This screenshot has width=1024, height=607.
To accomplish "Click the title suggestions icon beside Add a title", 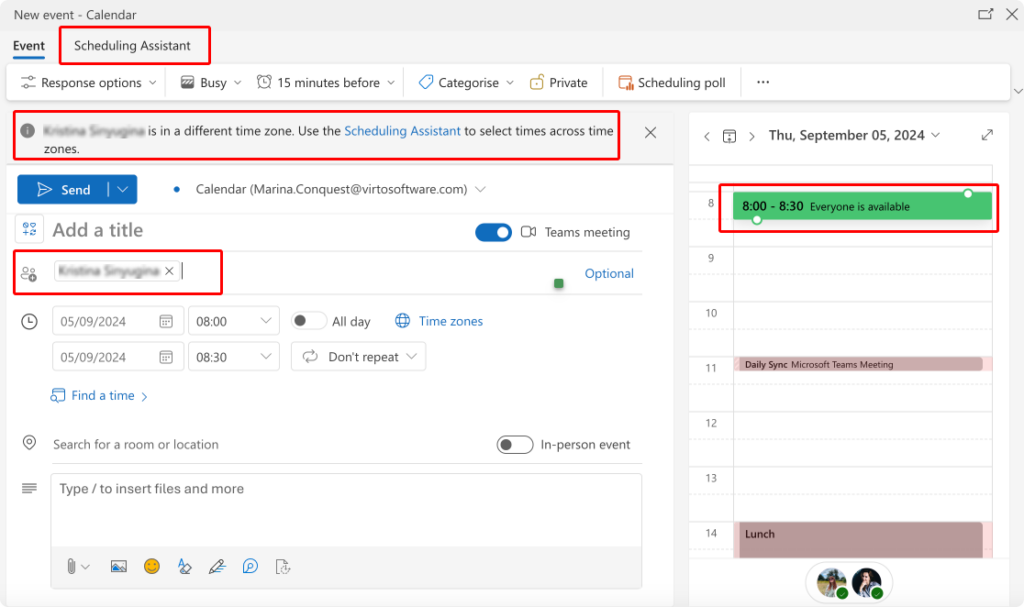I will pyautogui.click(x=29, y=229).
